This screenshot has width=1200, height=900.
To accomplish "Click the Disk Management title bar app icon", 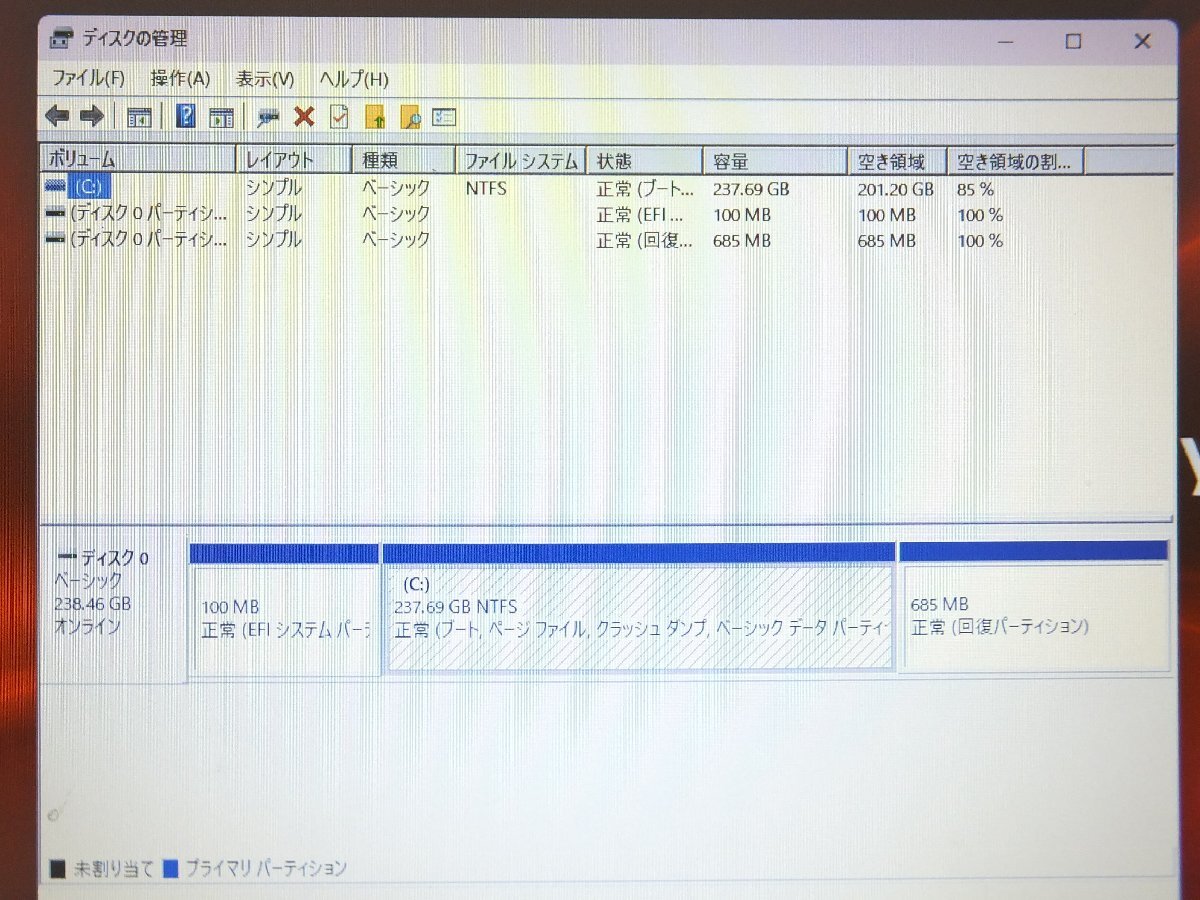I will pyautogui.click(x=62, y=40).
